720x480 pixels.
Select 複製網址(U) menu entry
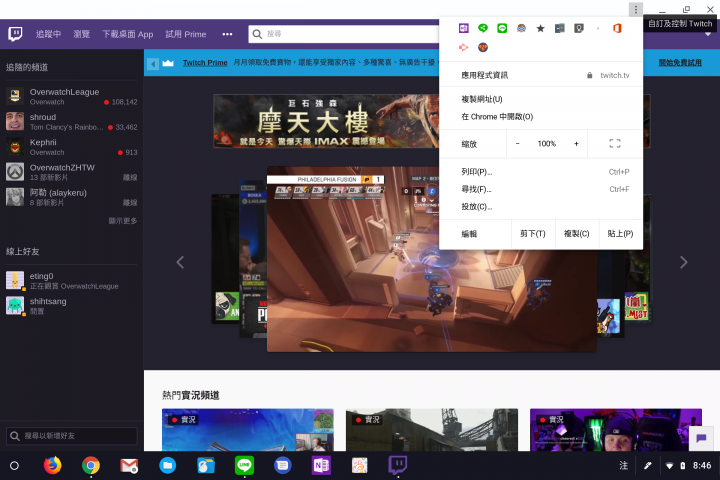pos(541,99)
